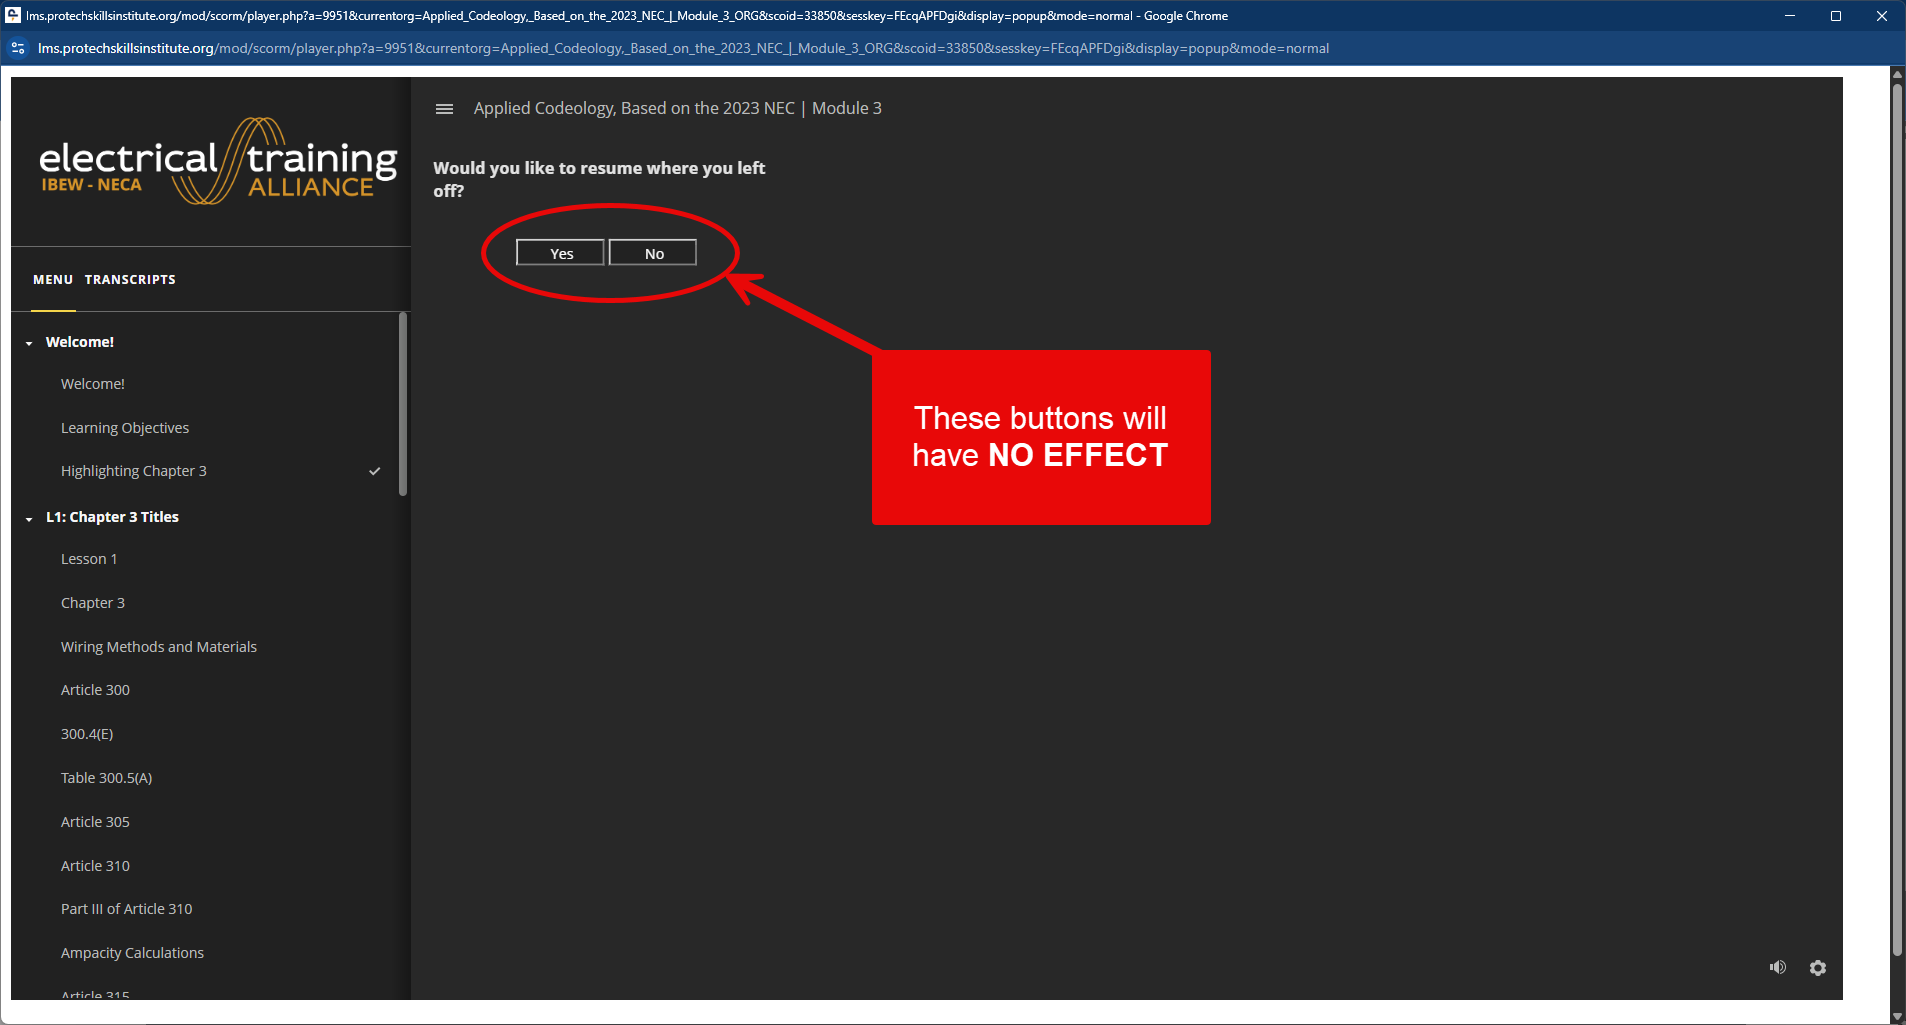Maximize the Chrome popup window
This screenshot has height=1025, width=1906.
click(x=1836, y=16)
